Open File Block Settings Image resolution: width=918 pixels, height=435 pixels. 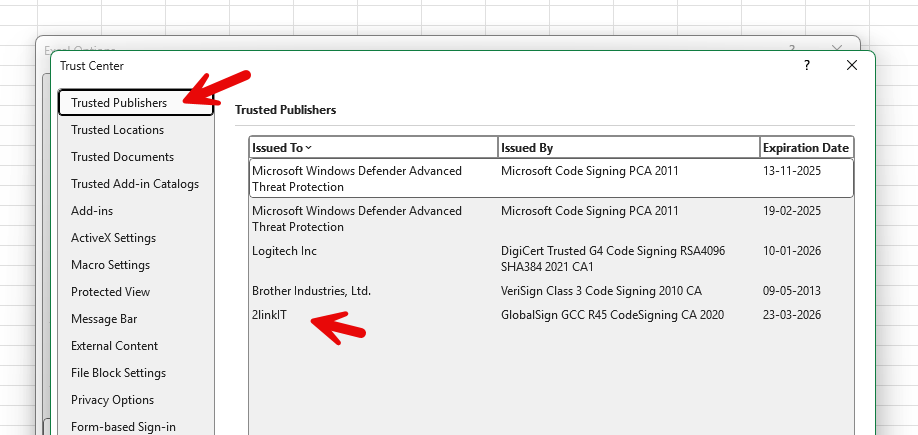pyautogui.click(x=118, y=373)
